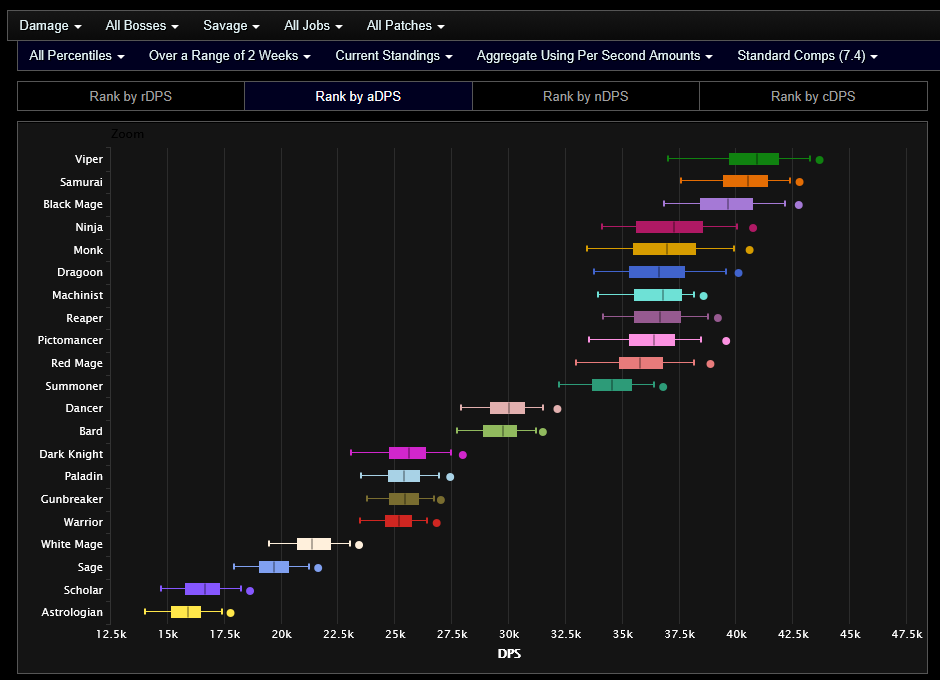Click the Sage outlier dot
This screenshot has width=940, height=680.
point(318,568)
